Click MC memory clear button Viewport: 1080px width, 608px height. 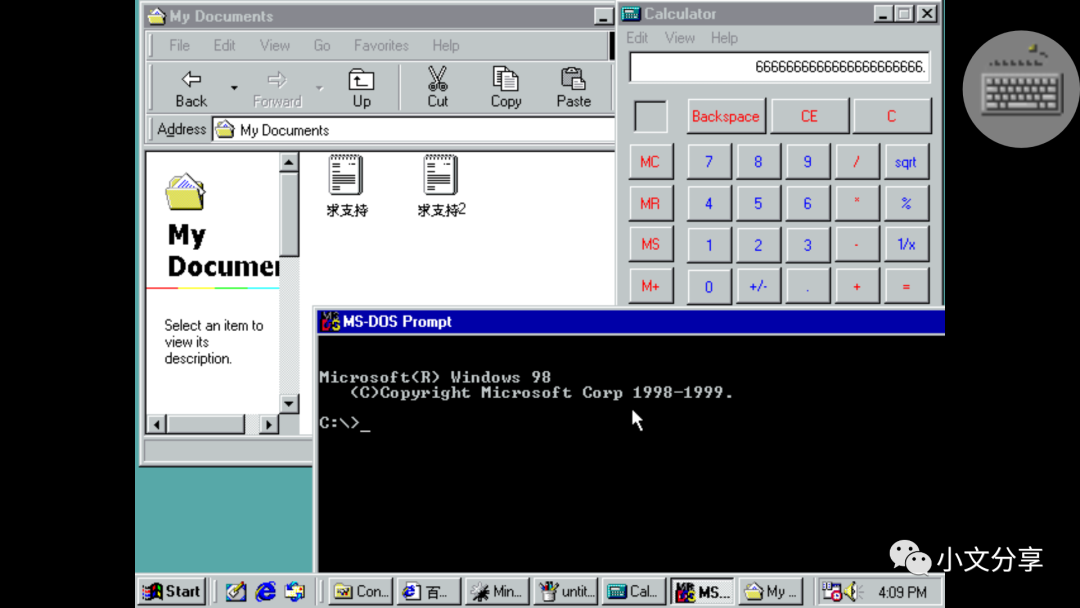pos(650,162)
